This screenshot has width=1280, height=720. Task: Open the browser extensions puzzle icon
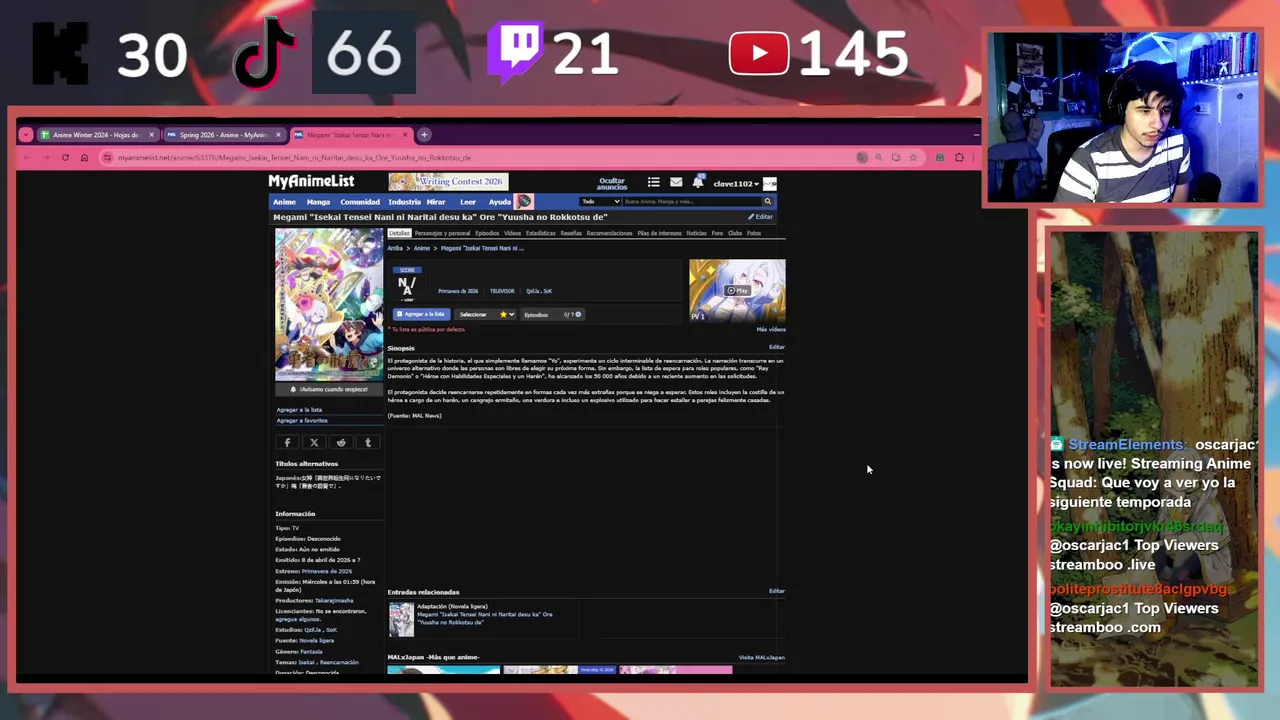[x=959, y=157]
